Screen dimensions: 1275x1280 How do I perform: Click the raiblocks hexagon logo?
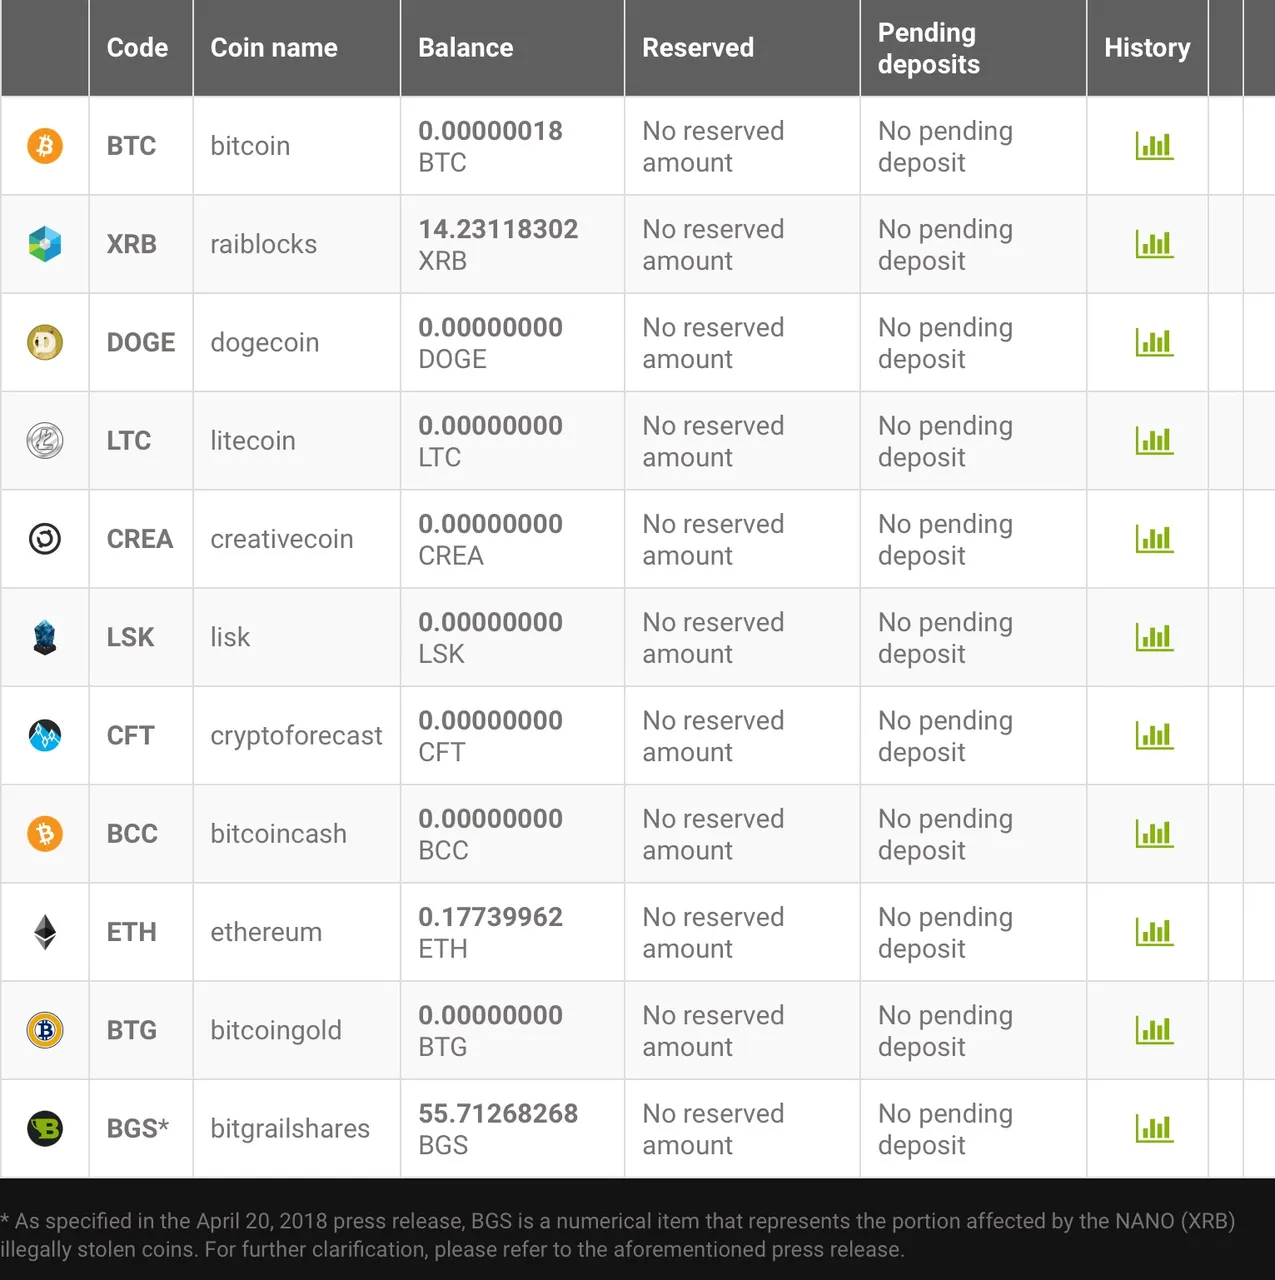point(45,244)
